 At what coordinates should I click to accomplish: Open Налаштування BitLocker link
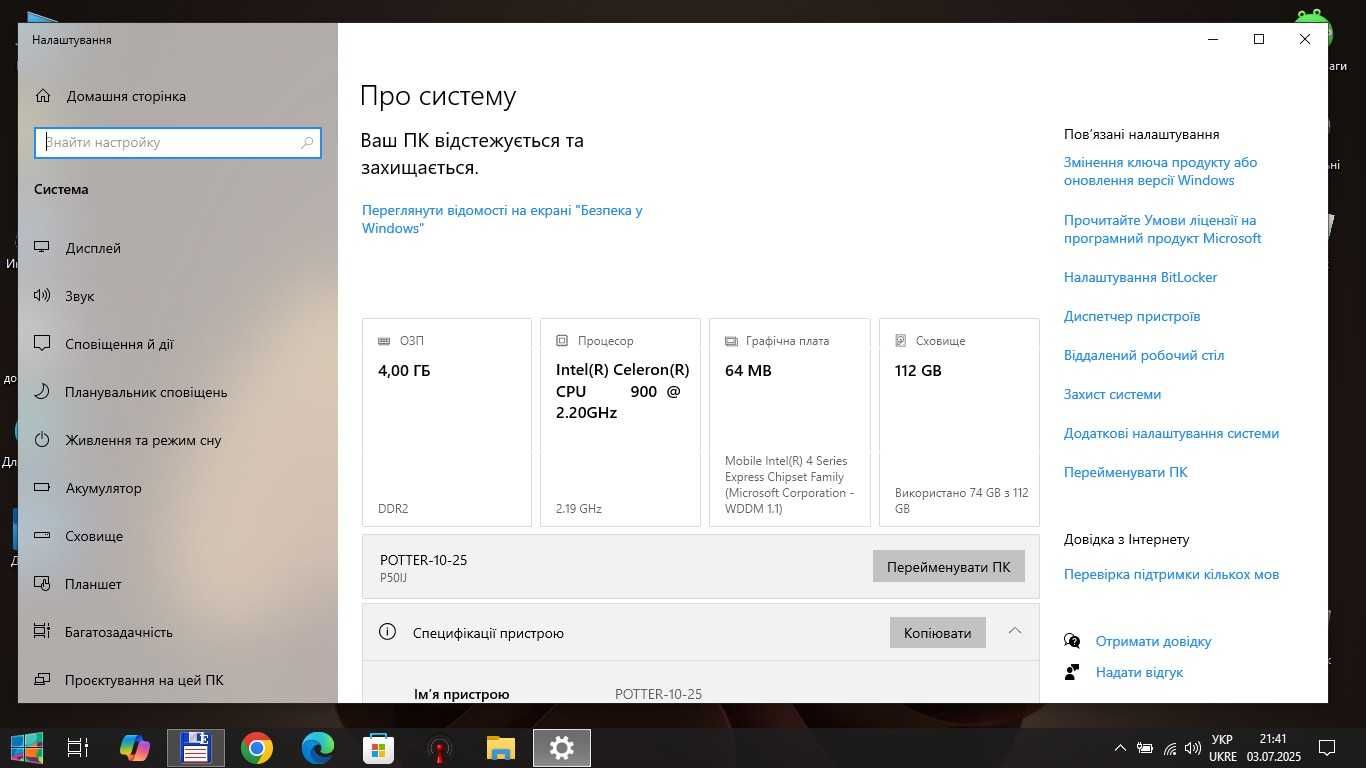pos(1140,277)
